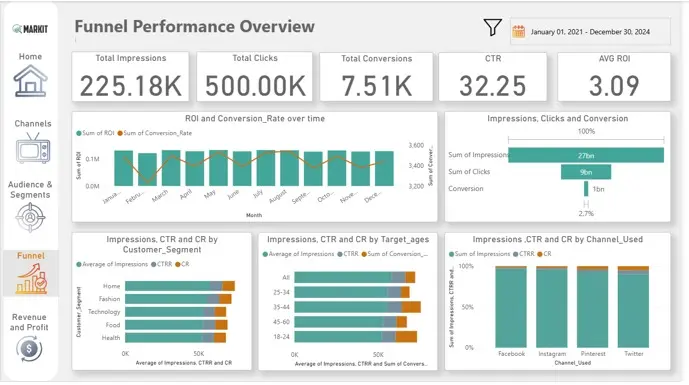Click the filter funnel icon

click(493, 27)
